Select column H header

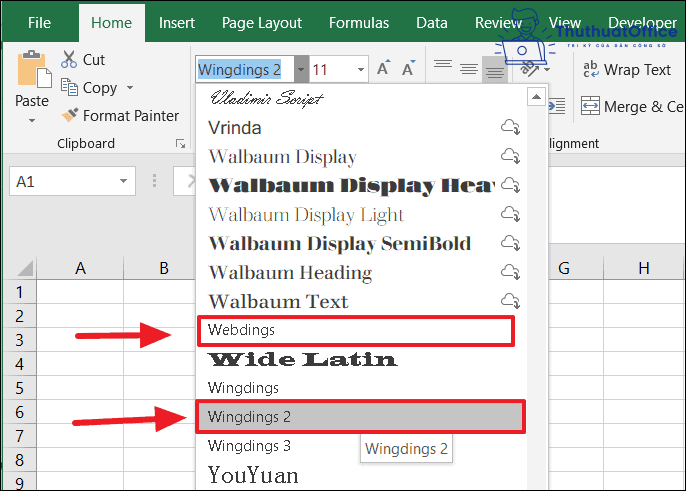point(644,268)
